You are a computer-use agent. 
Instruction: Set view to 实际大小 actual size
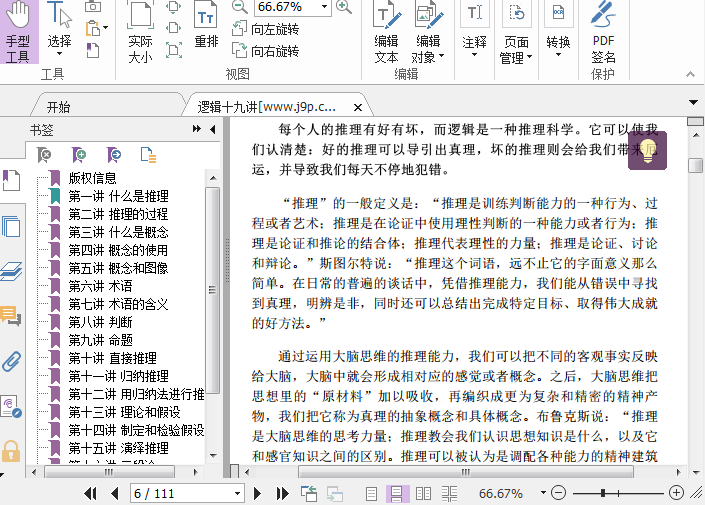pos(140,31)
